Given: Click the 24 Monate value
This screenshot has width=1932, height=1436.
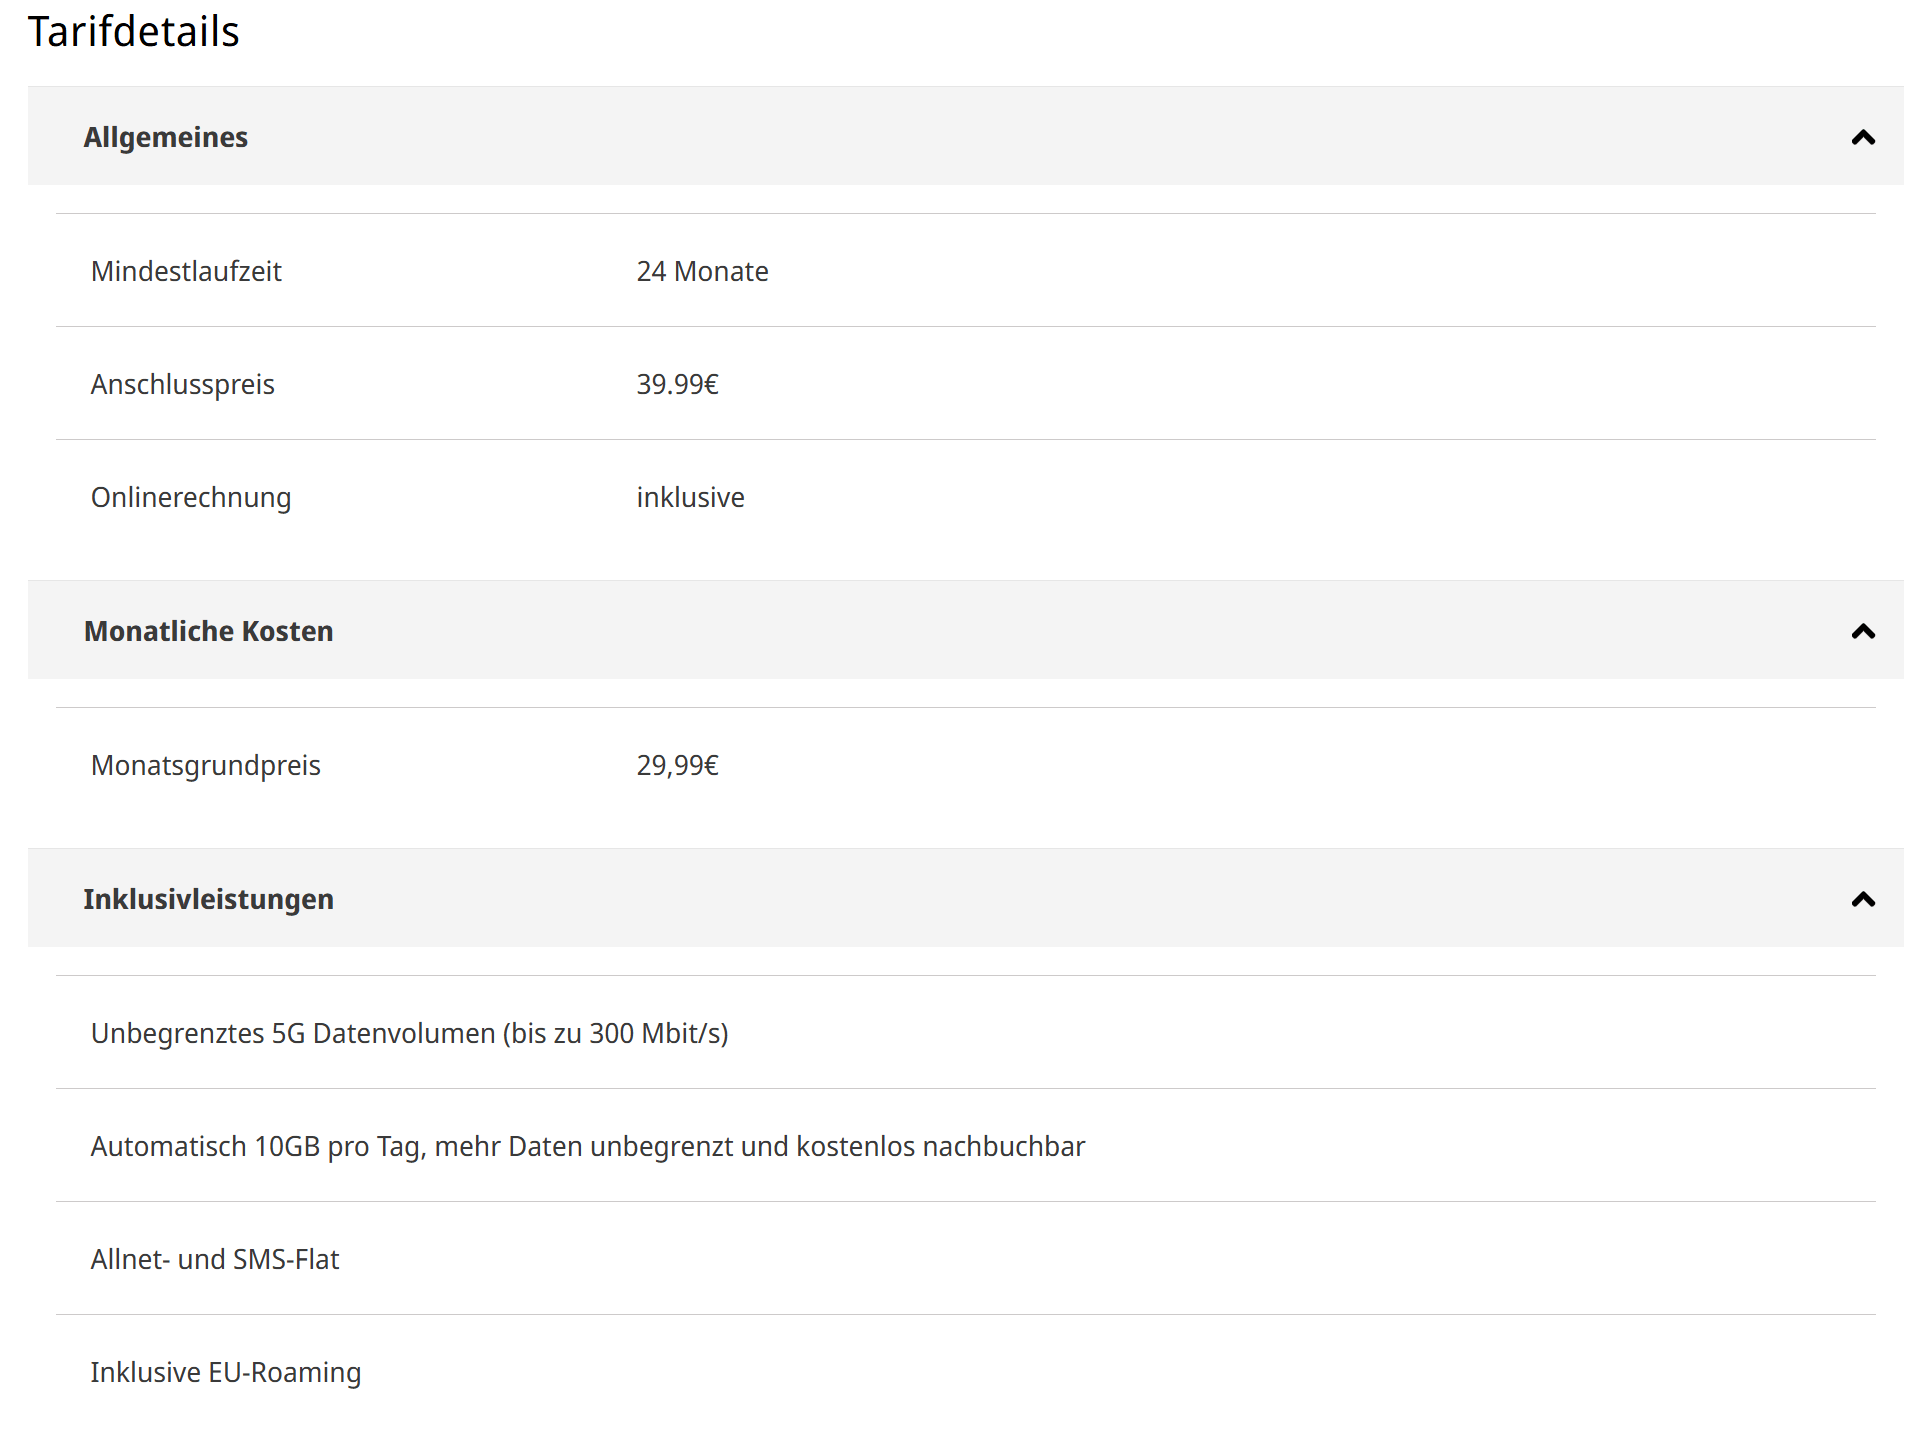Looking at the screenshot, I should pyautogui.click(x=702, y=272).
